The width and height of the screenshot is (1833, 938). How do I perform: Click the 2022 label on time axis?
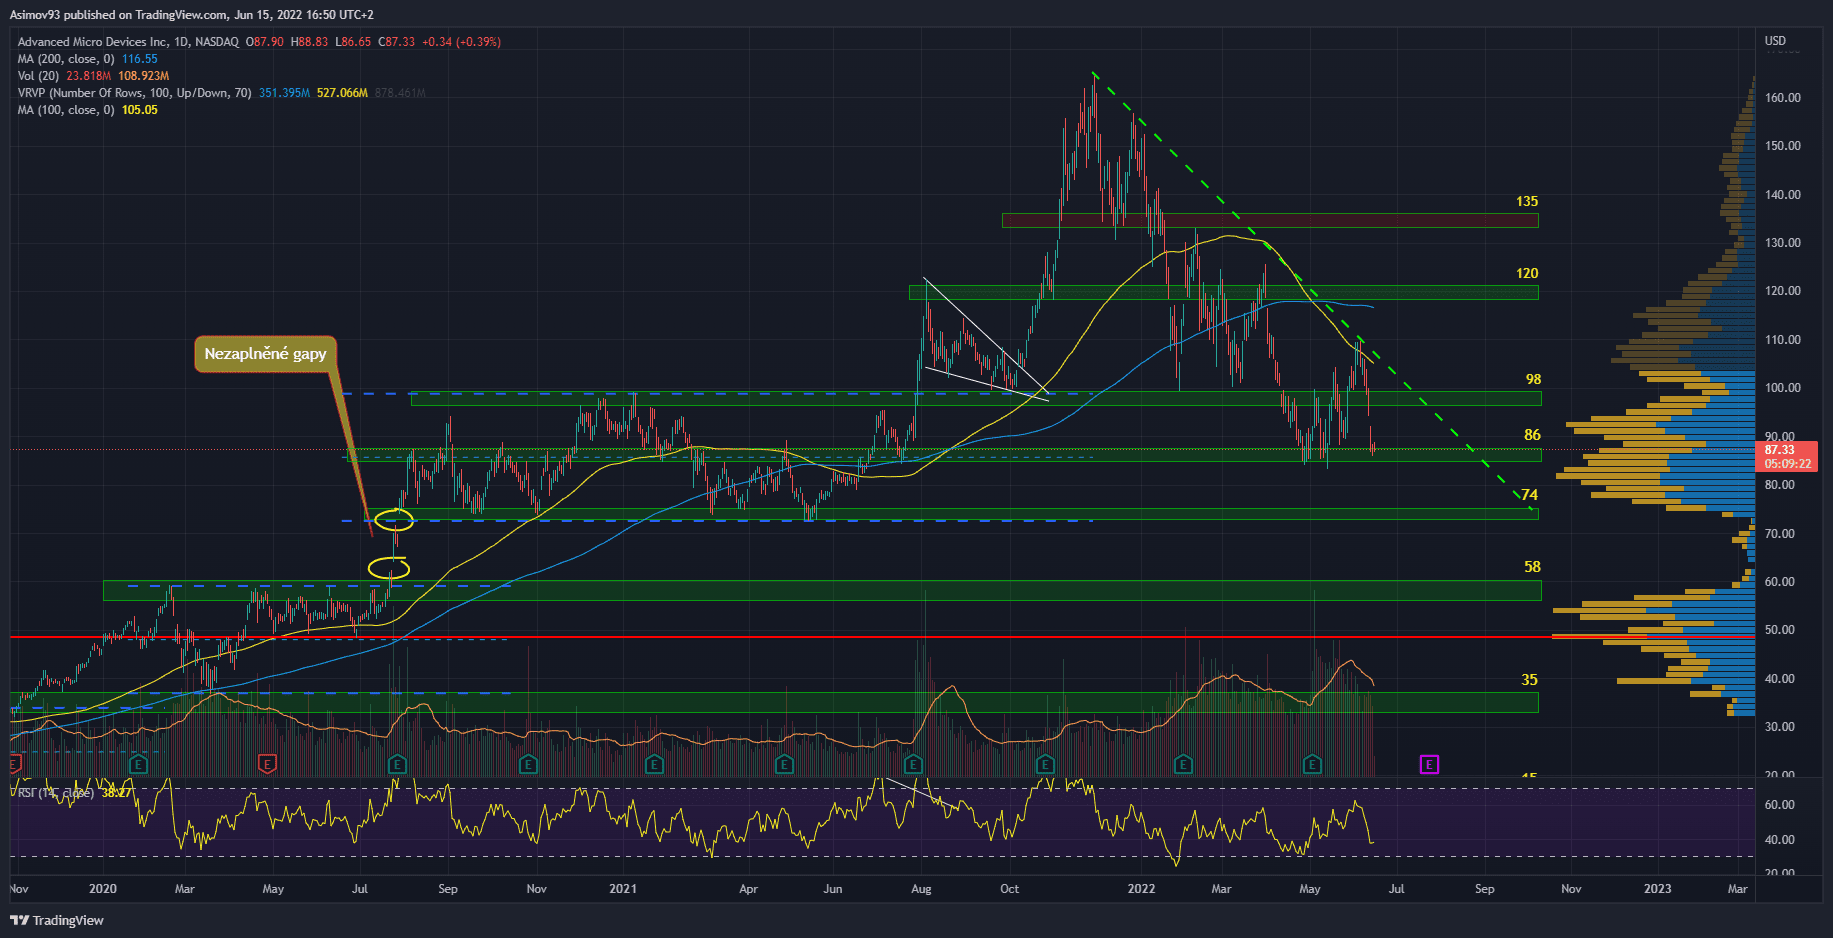pyautogui.click(x=1141, y=888)
